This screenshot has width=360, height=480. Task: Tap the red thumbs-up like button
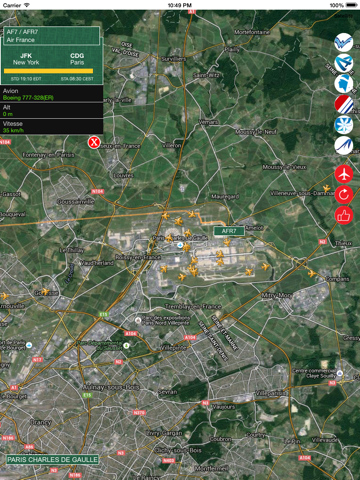pyautogui.click(x=344, y=216)
